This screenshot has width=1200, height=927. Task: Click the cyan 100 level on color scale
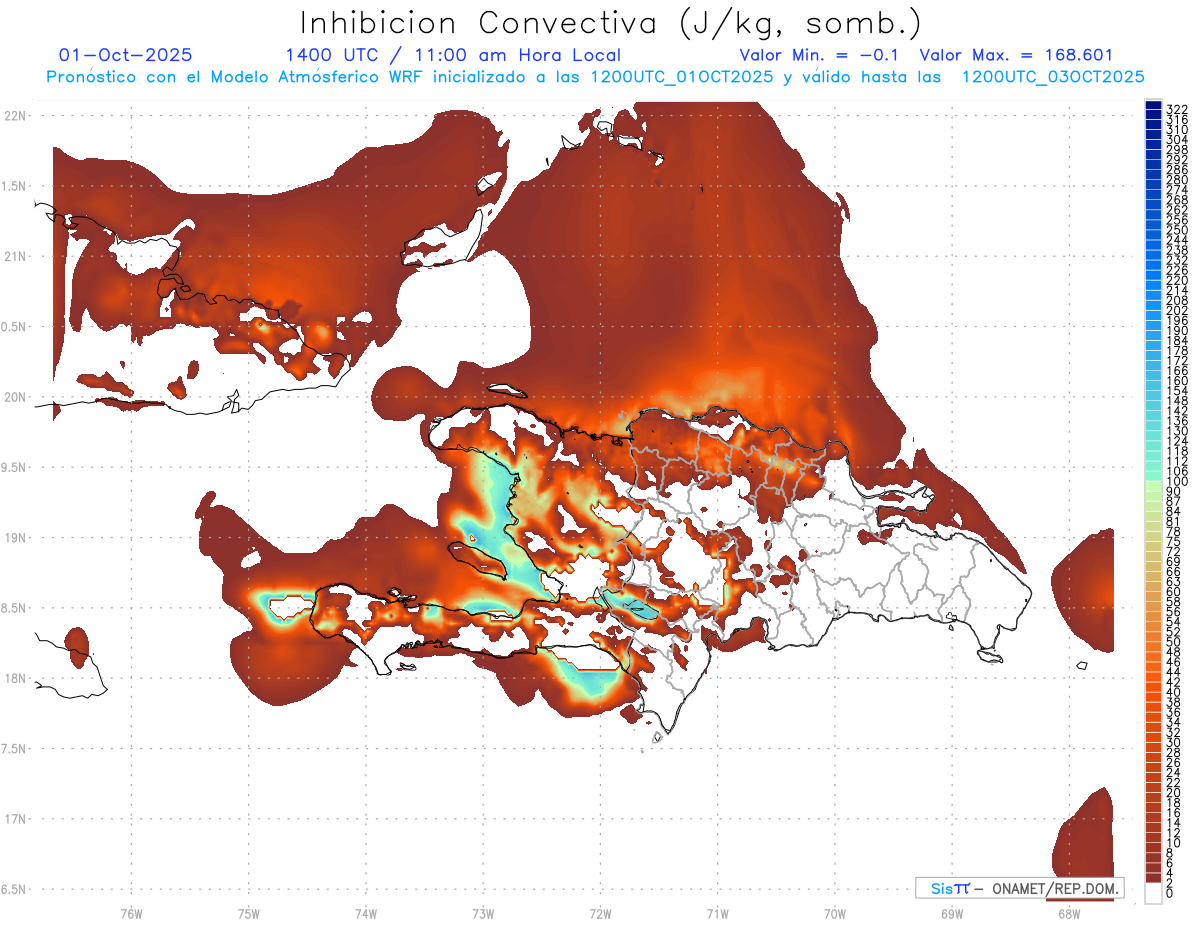coord(1153,477)
